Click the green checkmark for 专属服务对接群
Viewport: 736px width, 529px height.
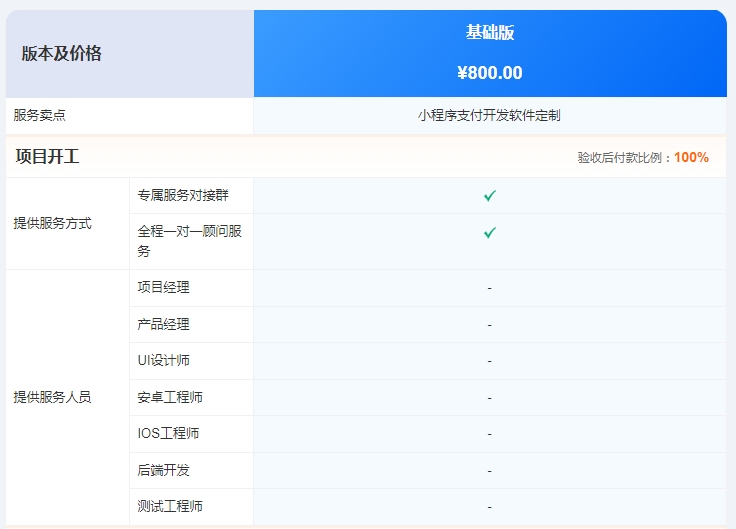(x=490, y=195)
